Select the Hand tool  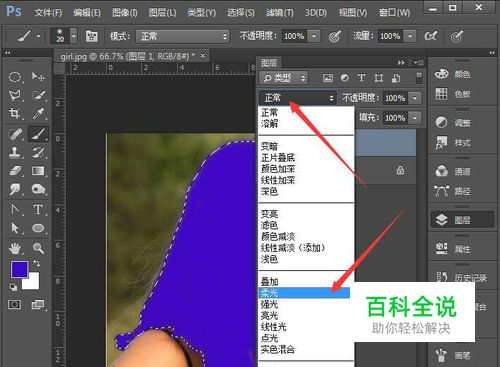coord(15,248)
